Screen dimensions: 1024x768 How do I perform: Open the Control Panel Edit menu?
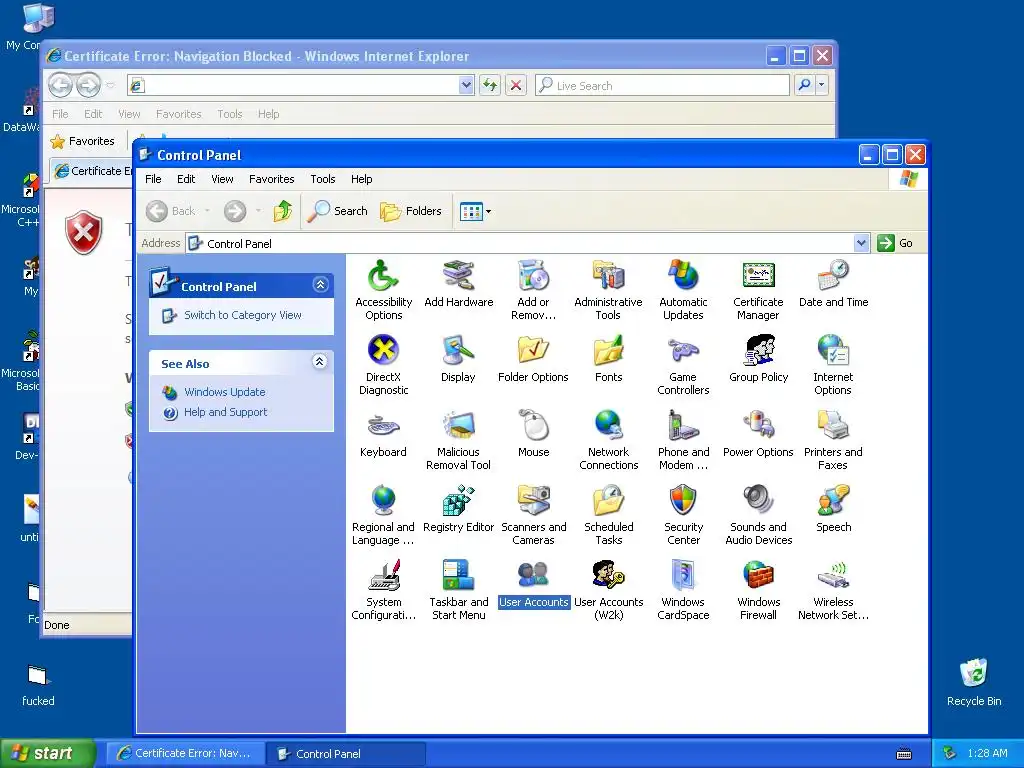[x=186, y=179]
